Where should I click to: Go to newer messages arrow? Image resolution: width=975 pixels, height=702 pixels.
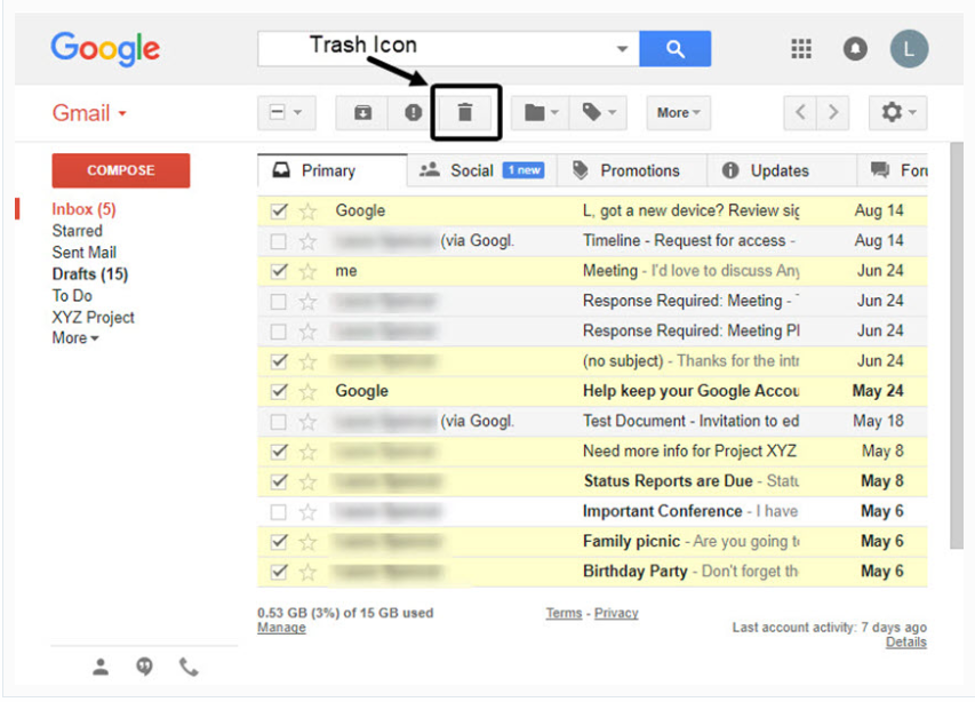tap(800, 113)
